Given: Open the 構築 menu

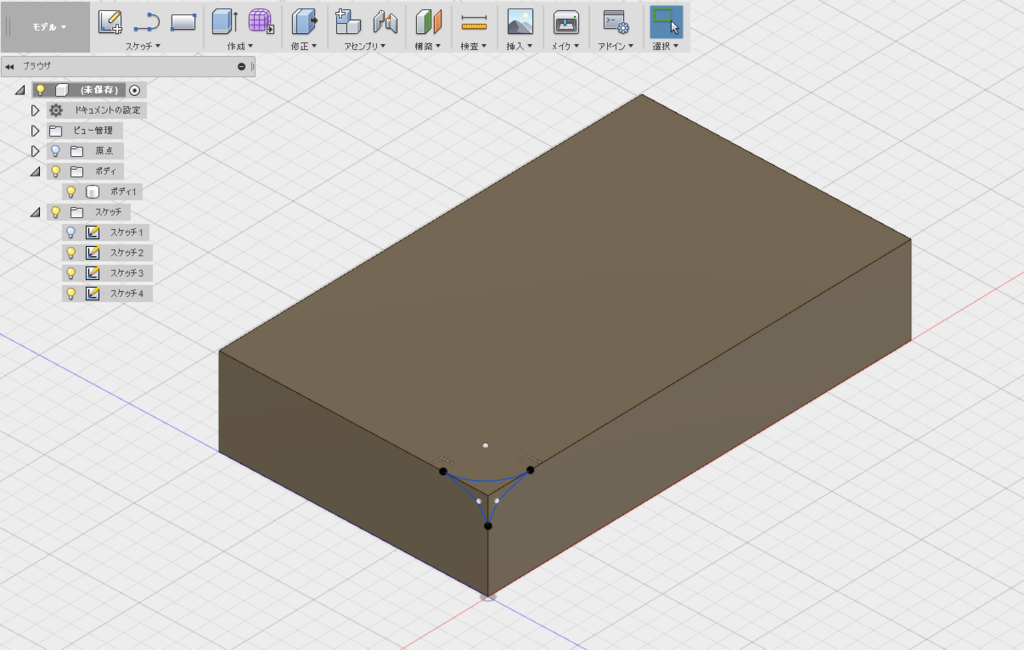Looking at the screenshot, I should pyautogui.click(x=428, y=46).
